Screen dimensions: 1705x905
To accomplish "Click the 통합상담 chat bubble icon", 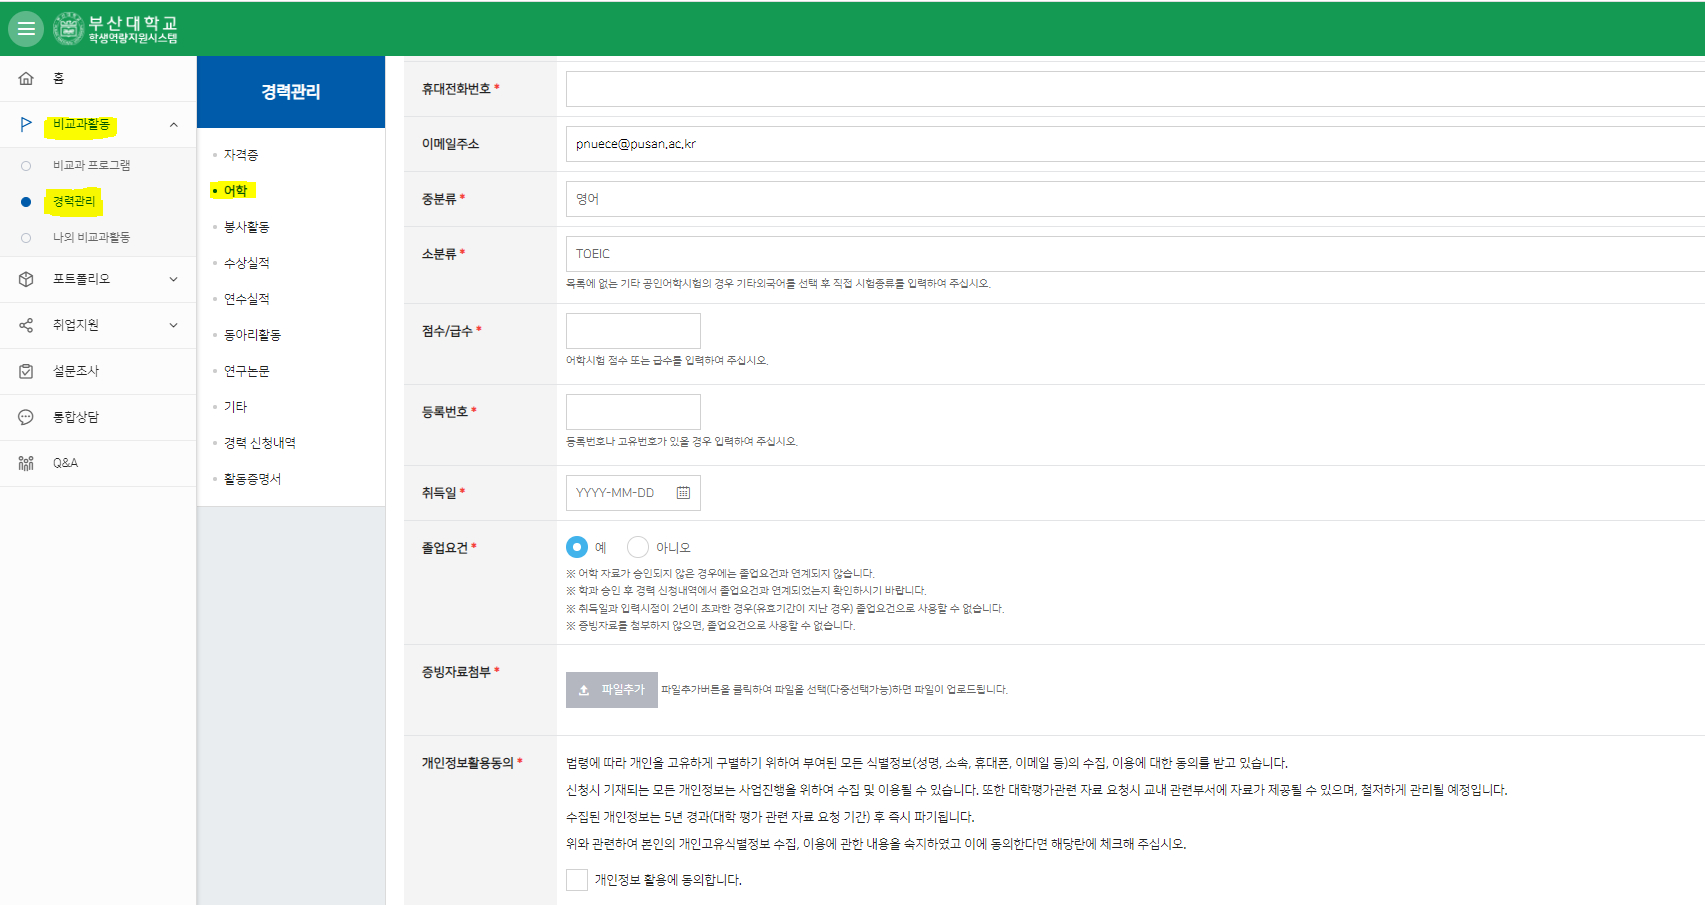I will click(x=26, y=417).
